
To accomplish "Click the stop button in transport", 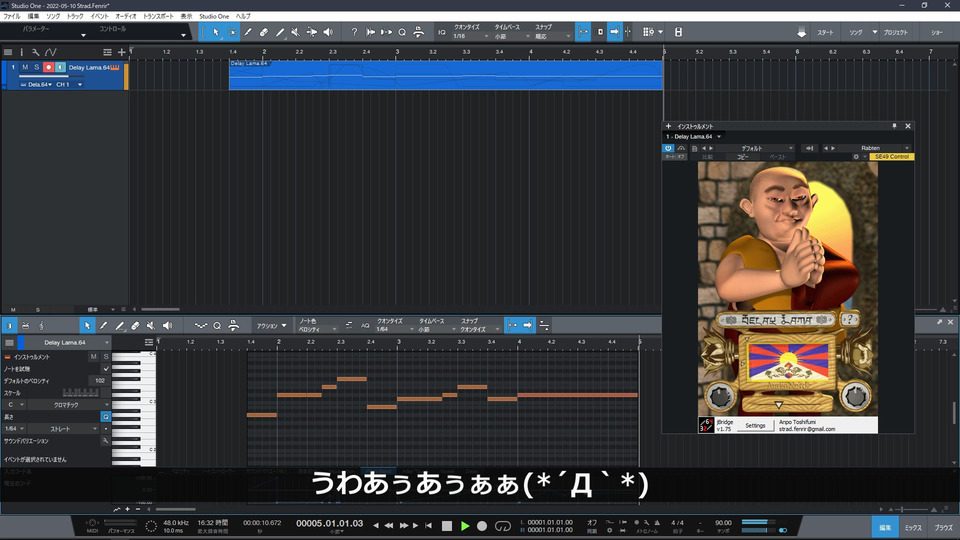I will 447,526.
